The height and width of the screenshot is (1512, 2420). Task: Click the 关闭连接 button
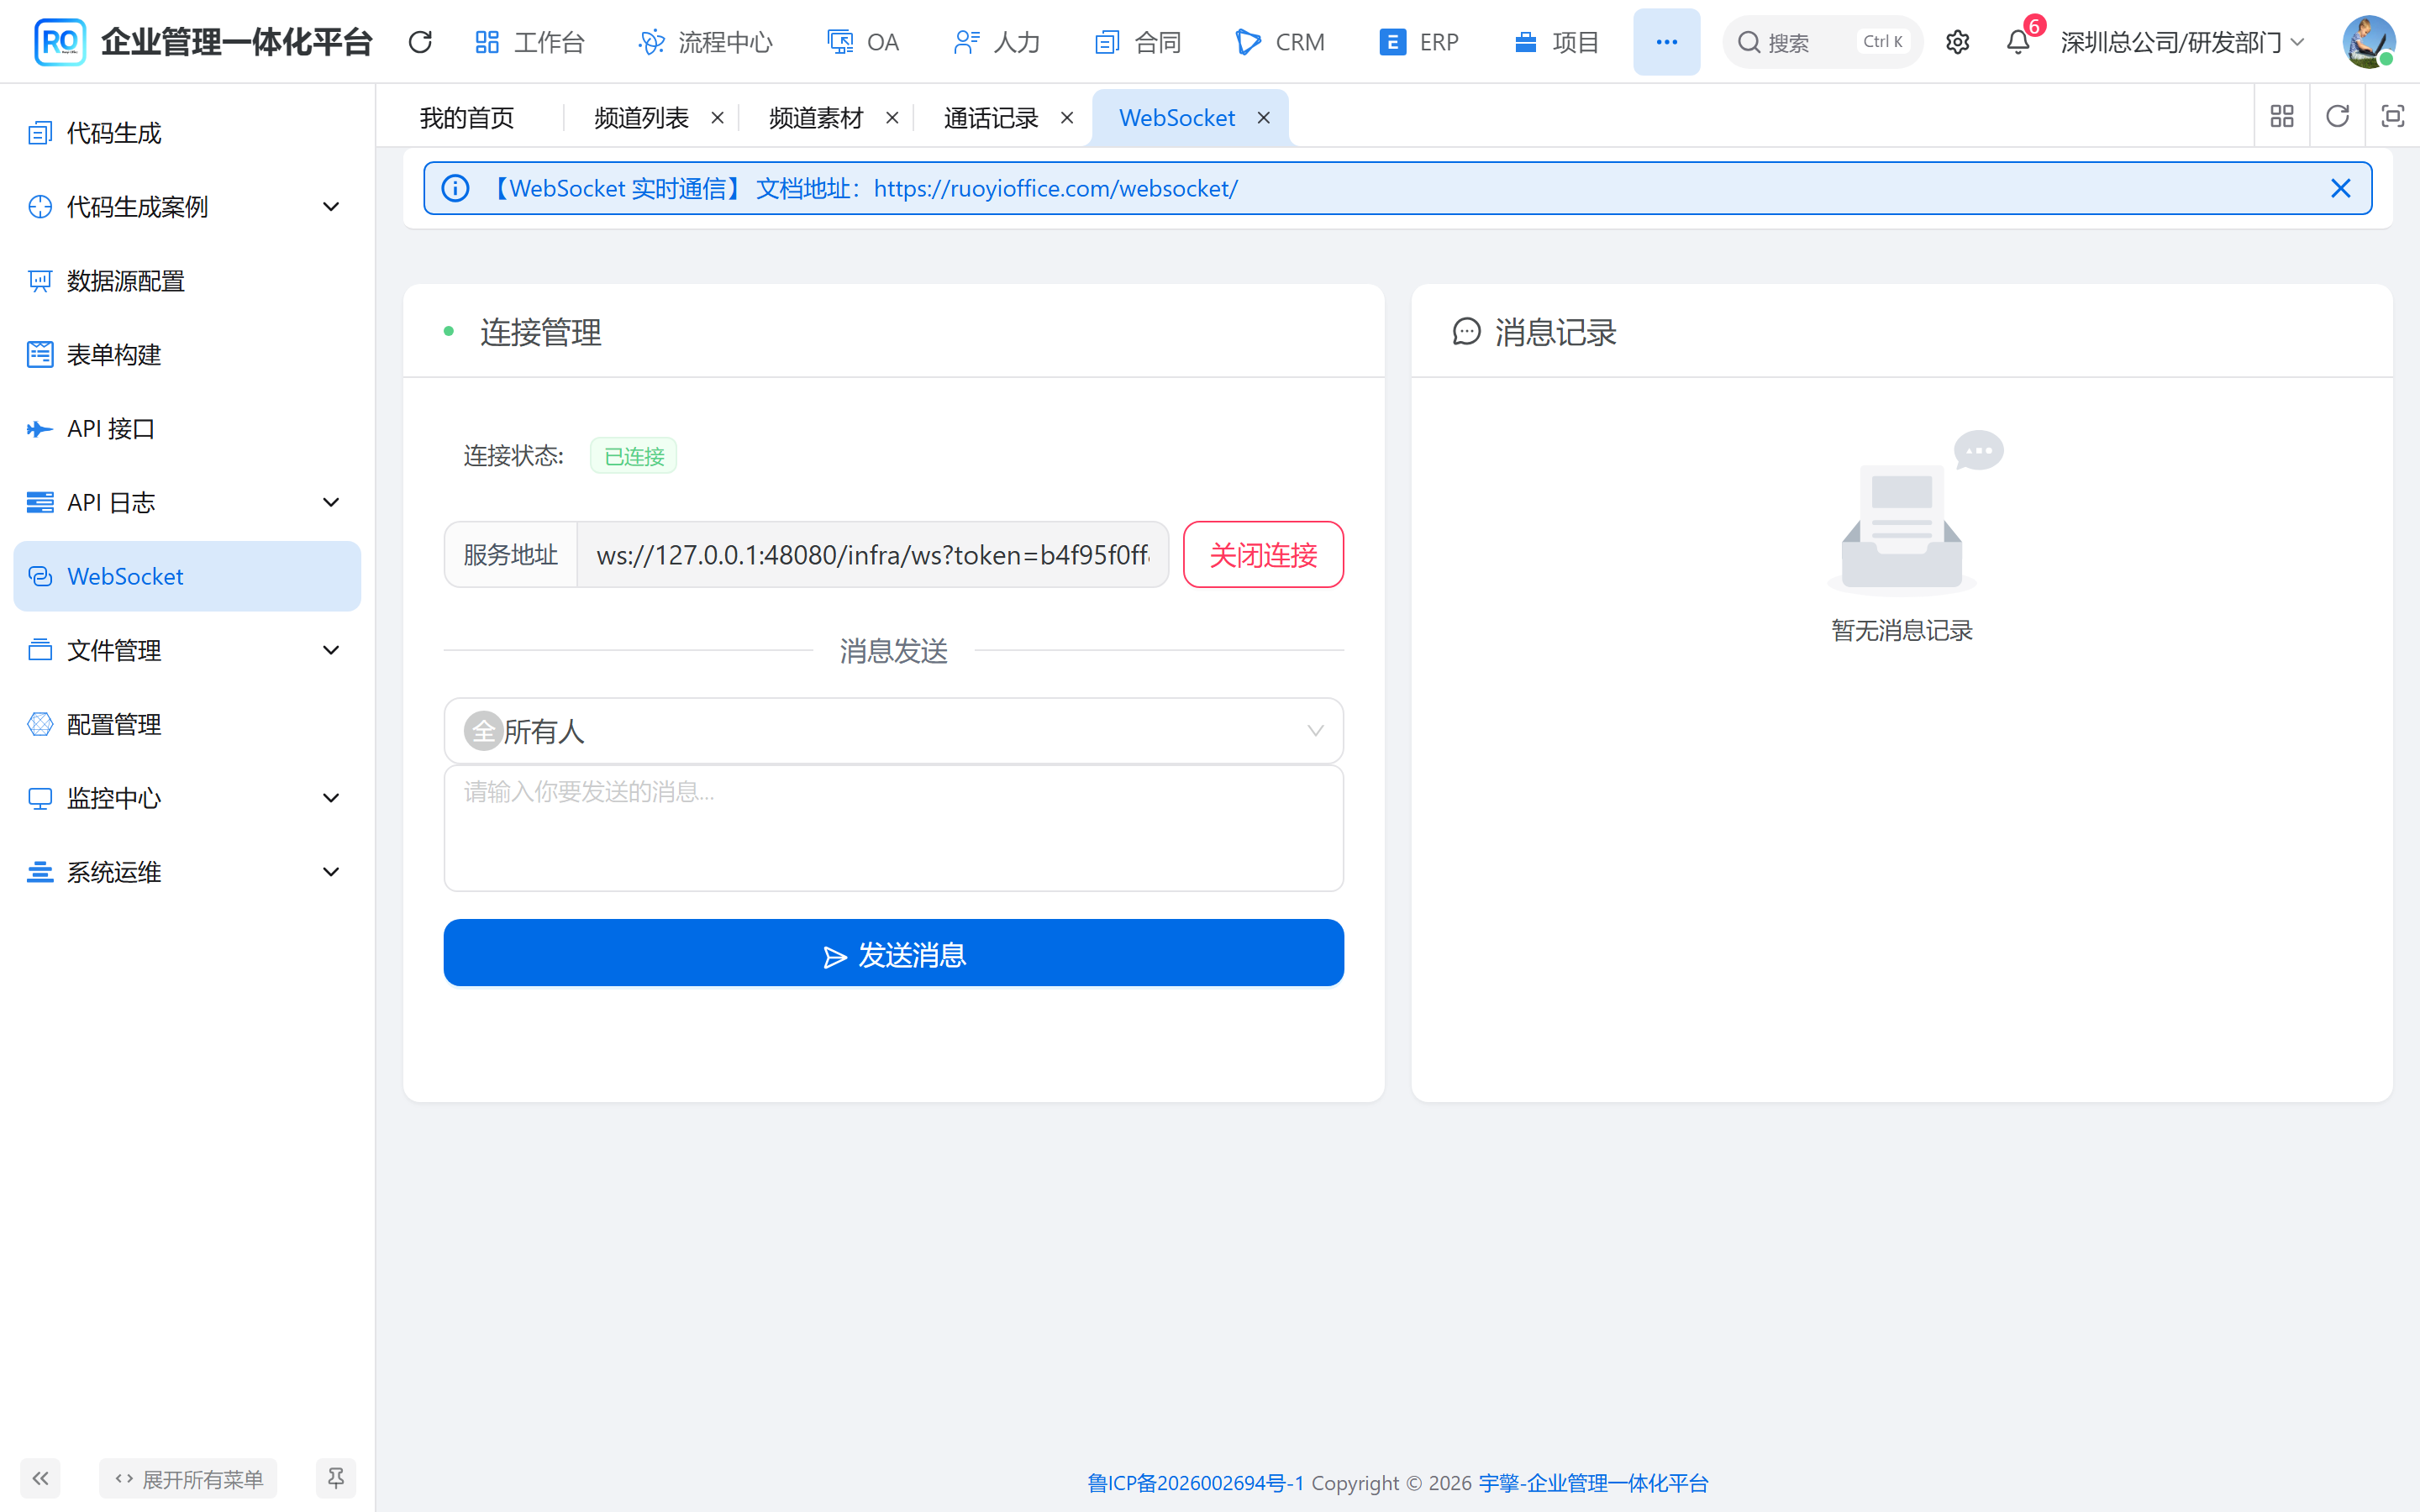click(x=1263, y=554)
